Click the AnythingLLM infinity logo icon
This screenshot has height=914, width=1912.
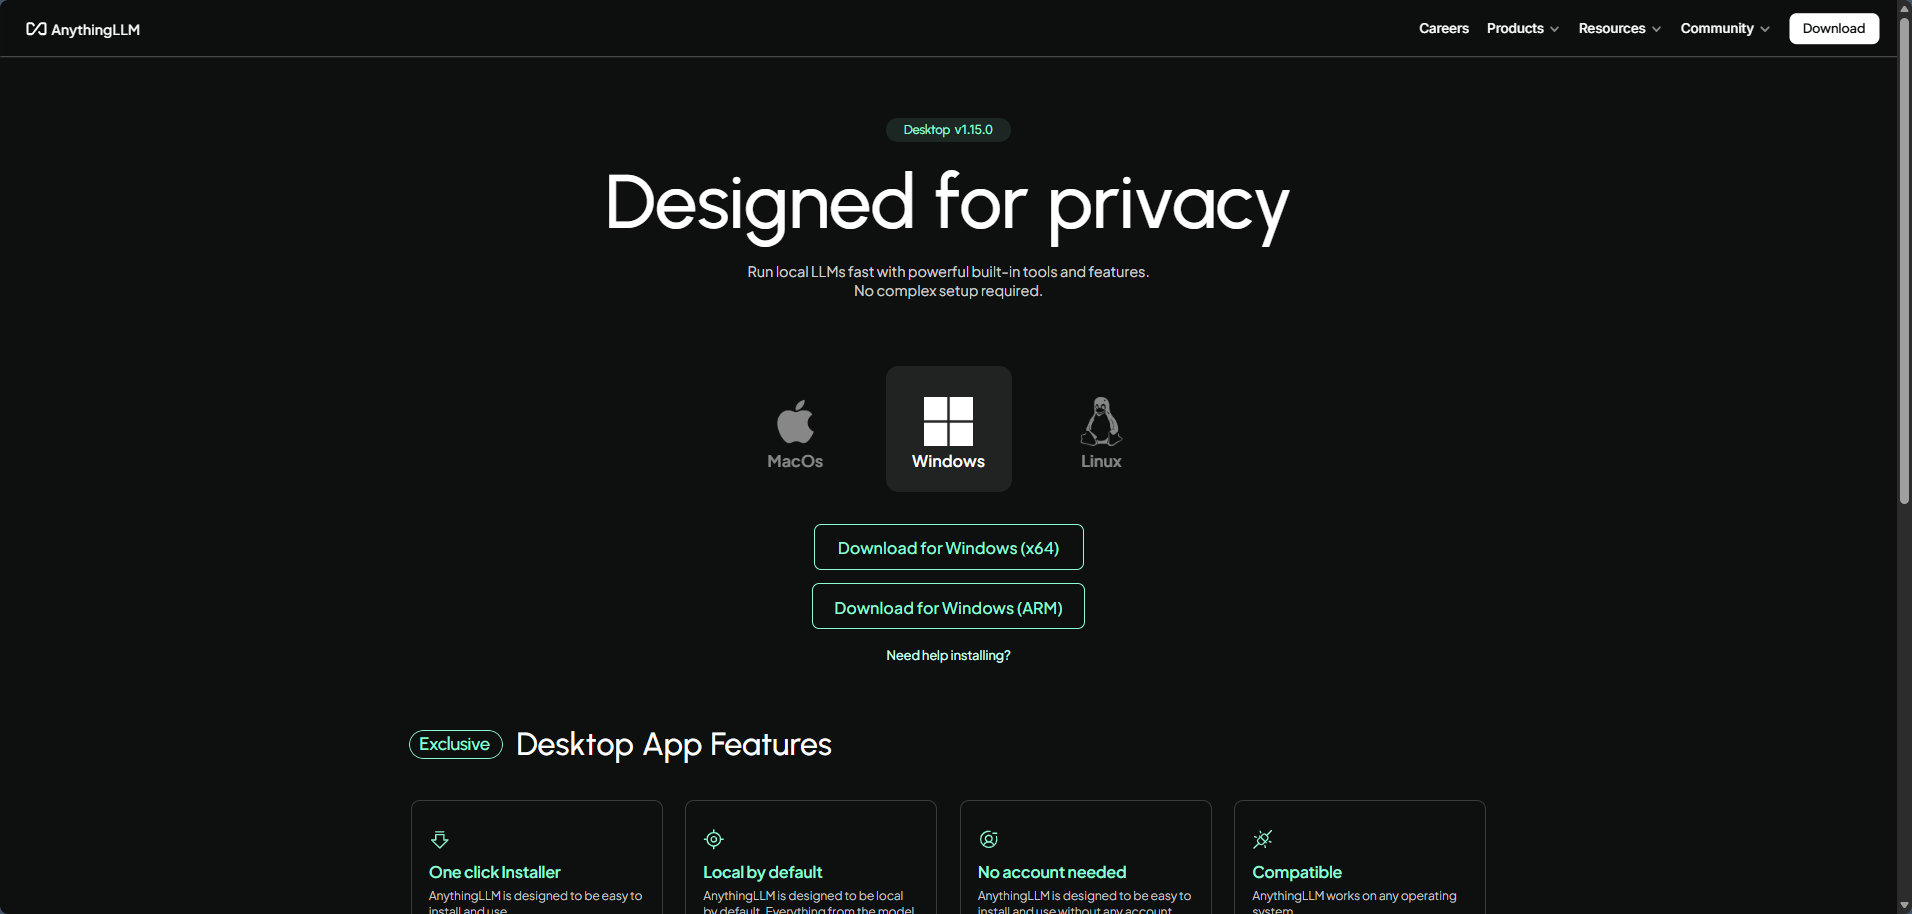click(x=36, y=29)
